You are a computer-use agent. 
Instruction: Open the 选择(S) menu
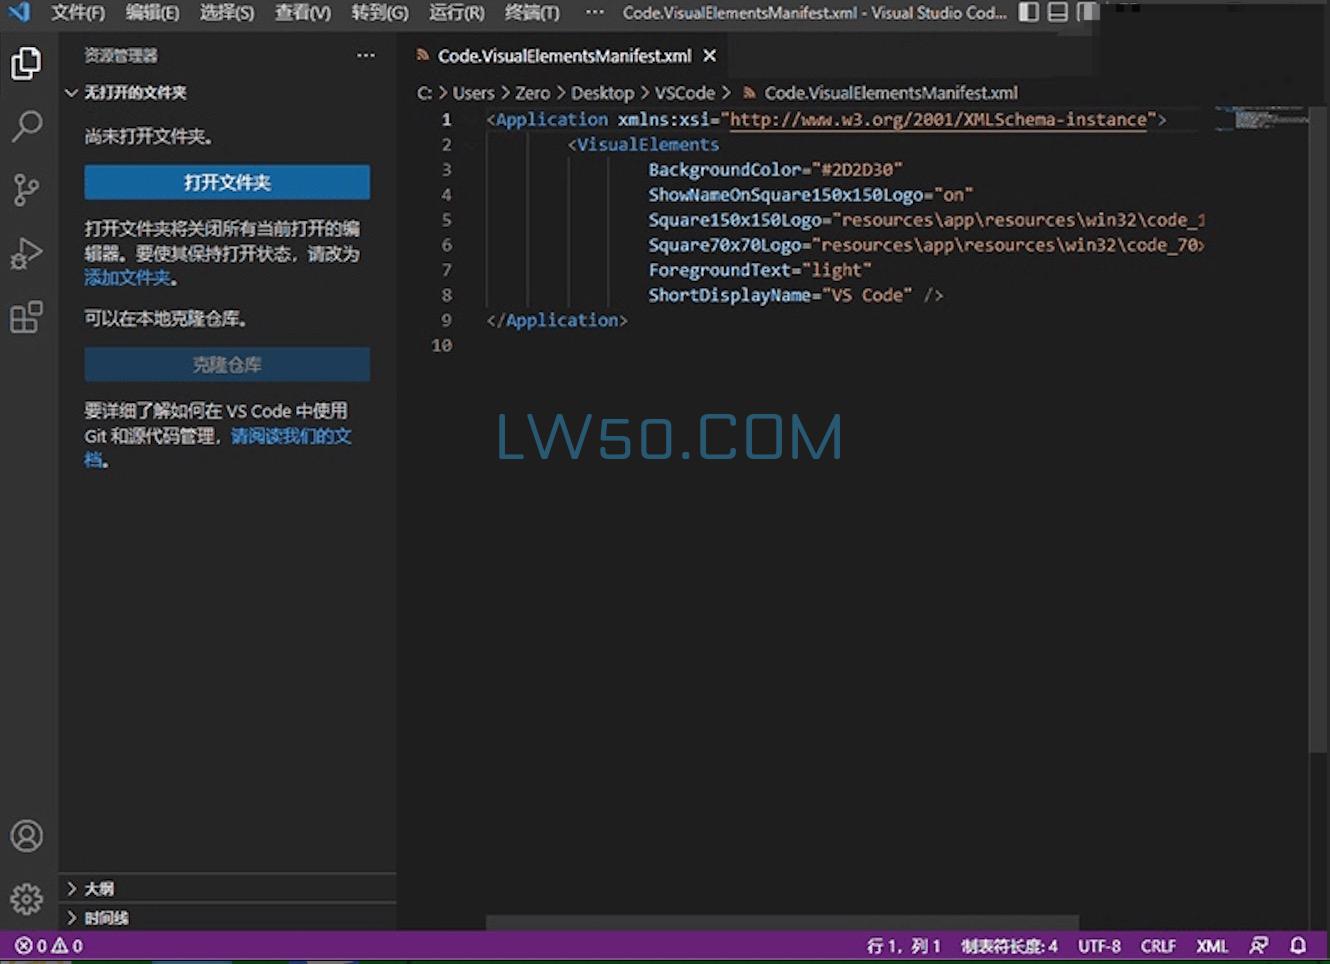click(226, 13)
